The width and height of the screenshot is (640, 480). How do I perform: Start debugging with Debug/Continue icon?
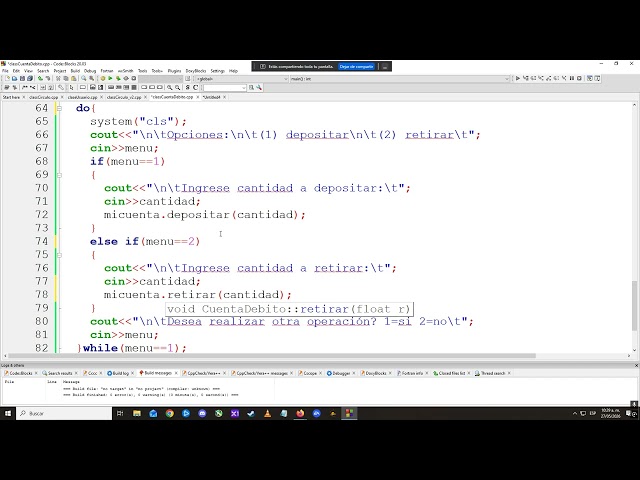tap(518, 78)
